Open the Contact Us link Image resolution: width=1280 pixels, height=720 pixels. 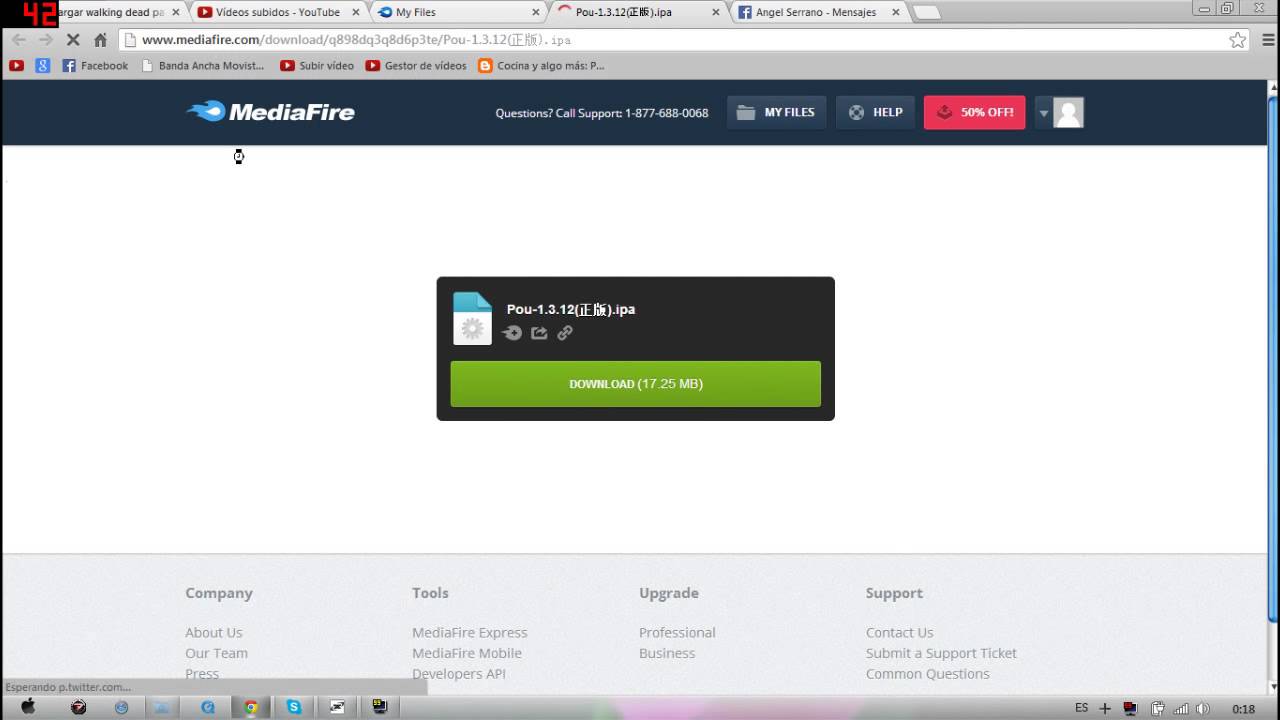[900, 632]
